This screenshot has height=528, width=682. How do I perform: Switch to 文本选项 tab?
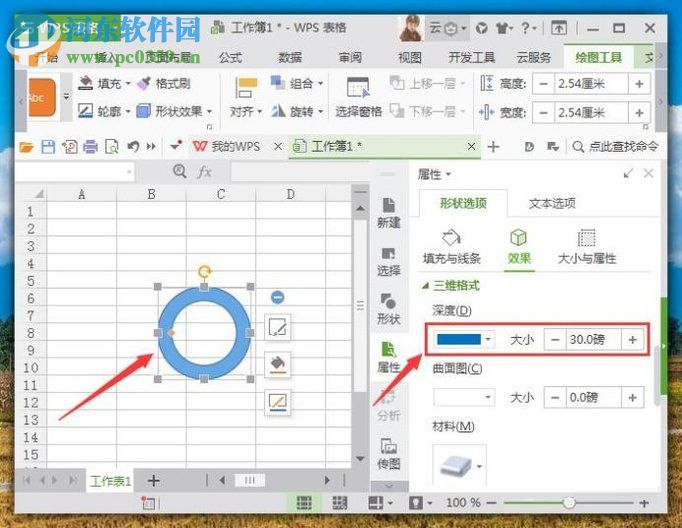pyautogui.click(x=552, y=203)
